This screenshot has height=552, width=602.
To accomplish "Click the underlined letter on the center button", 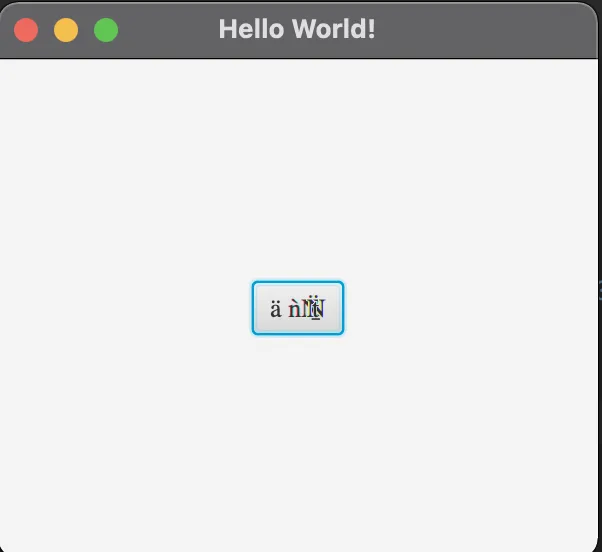I will pyautogui.click(x=316, y=309).
